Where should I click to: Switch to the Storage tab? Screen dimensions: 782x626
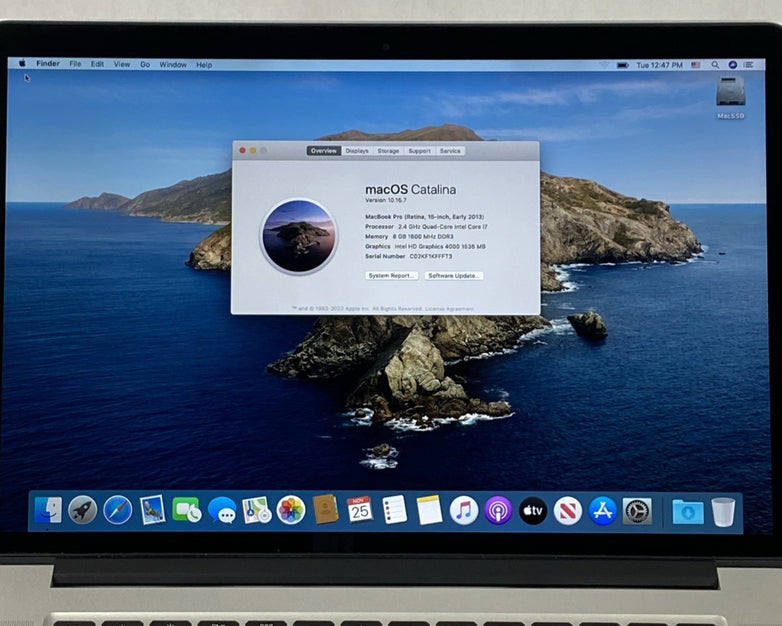pyautogui.click(x=388, y=151)
